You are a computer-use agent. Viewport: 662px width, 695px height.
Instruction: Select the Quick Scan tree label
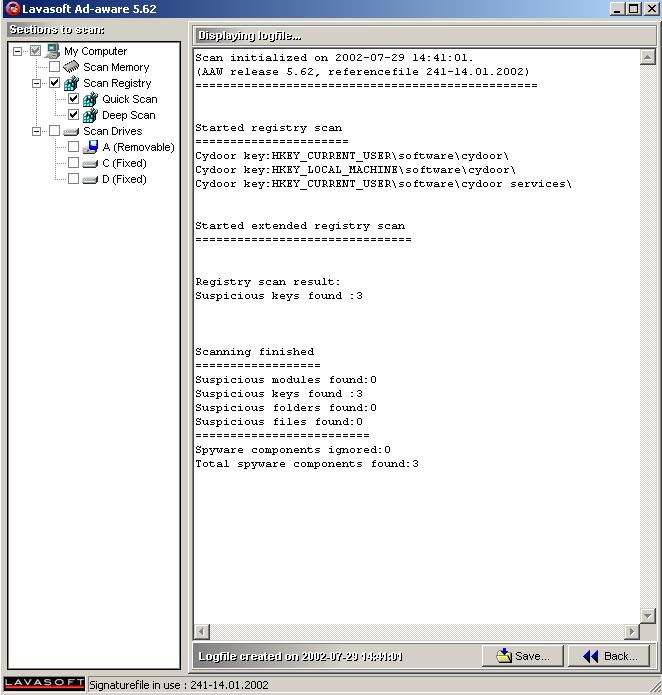130,99
